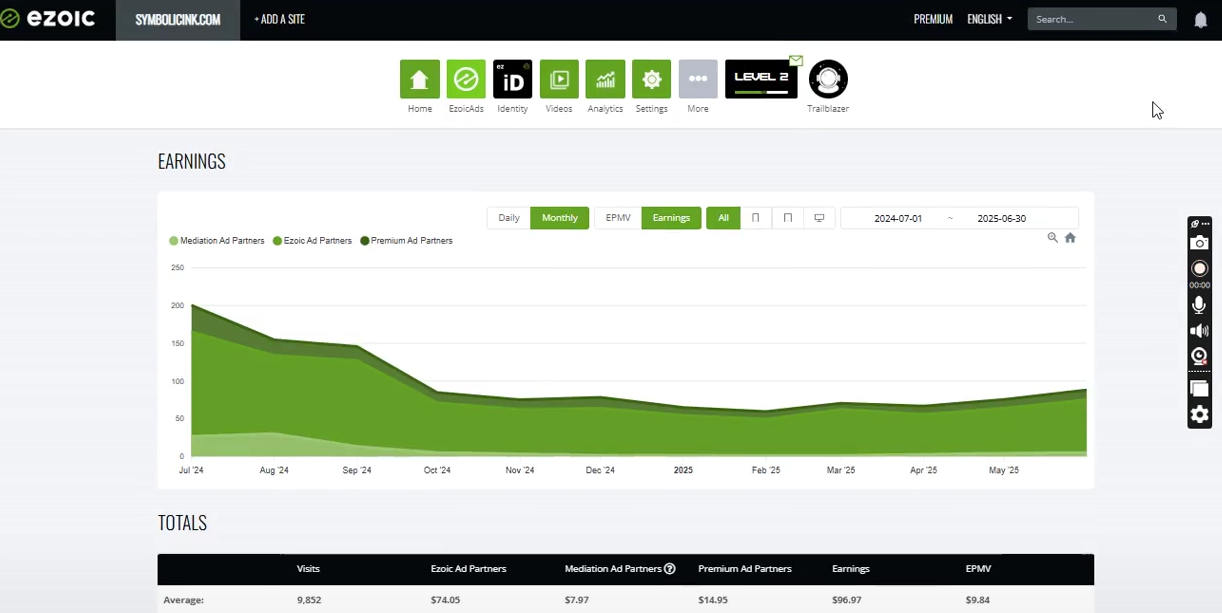Open start date picker 2024-07-01
The height and width of the screenshot is (613, 1222).
[898, 218]
